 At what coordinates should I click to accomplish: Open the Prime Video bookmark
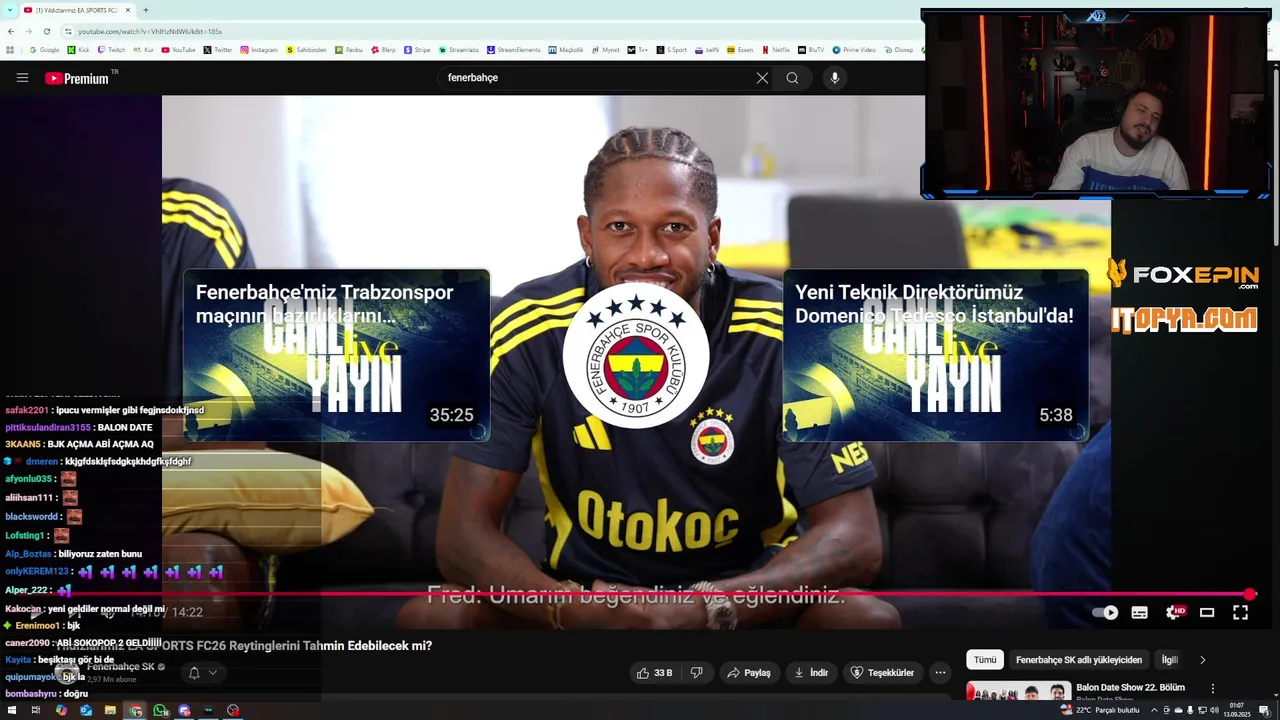855,49
